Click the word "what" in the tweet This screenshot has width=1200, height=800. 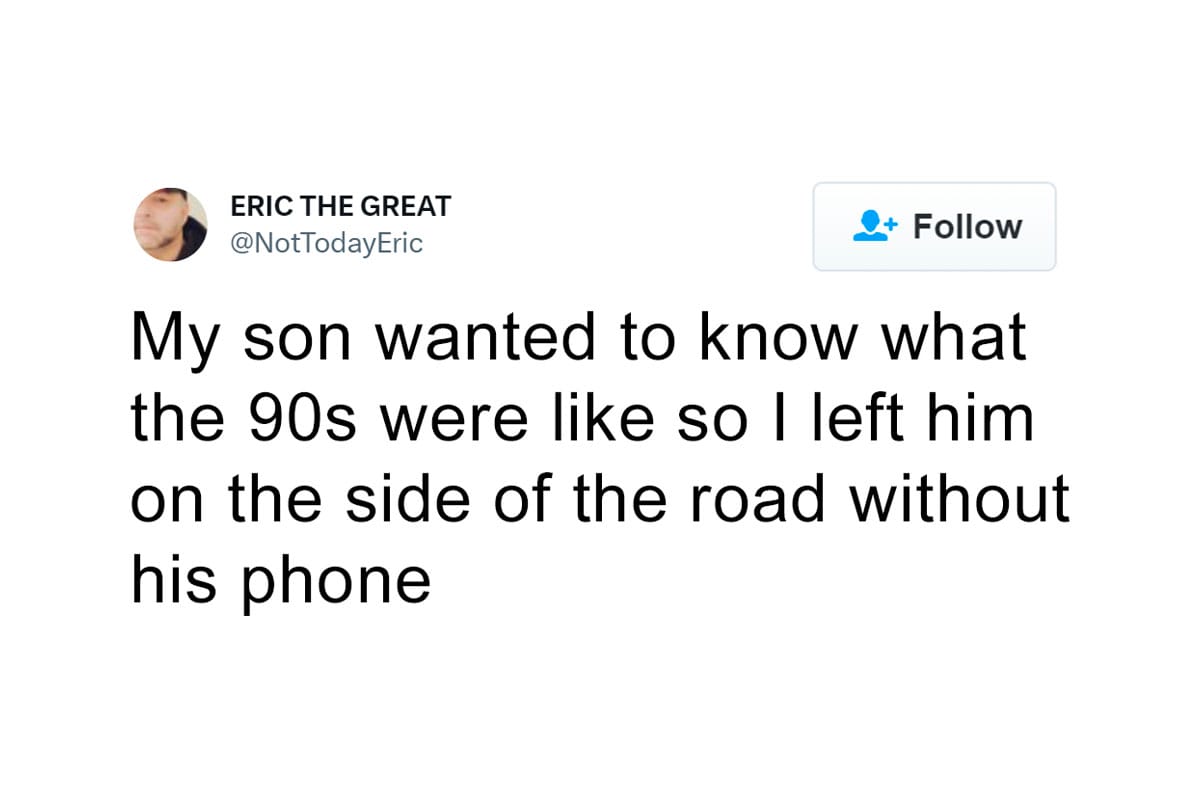tap(951, 340)
